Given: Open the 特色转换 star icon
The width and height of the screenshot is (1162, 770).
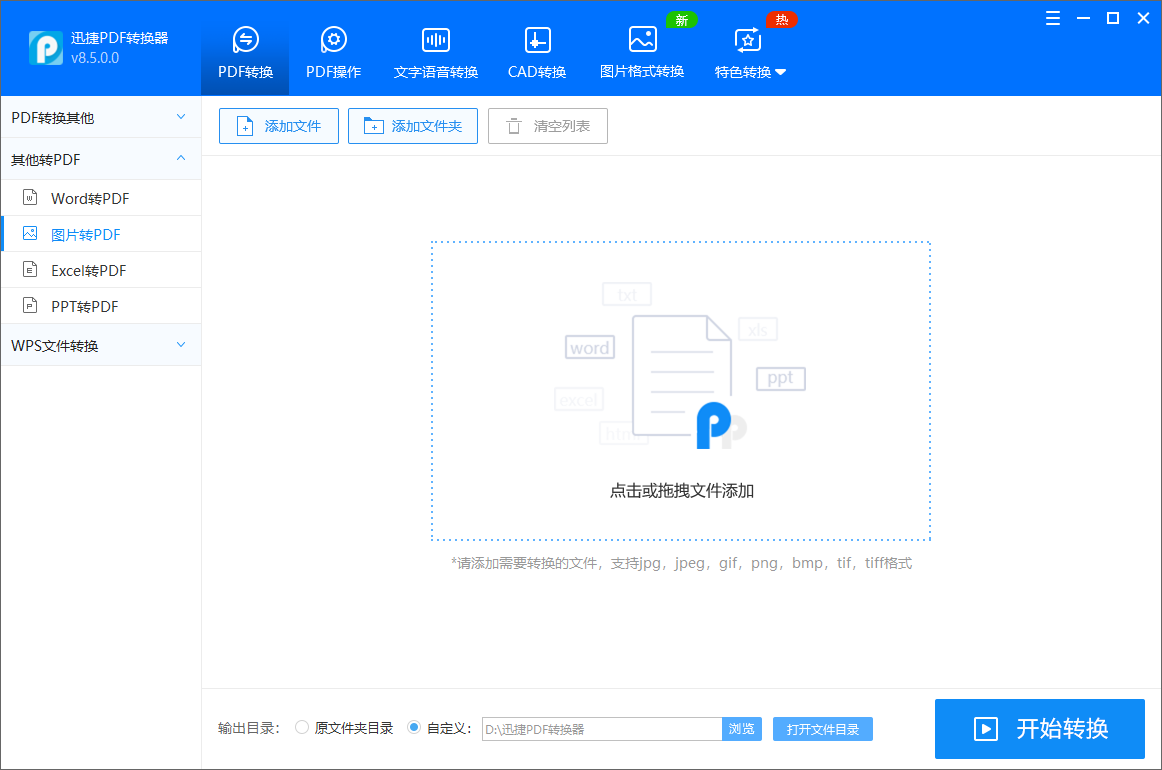Looking at the screenshot, I should tap(747, 40).
